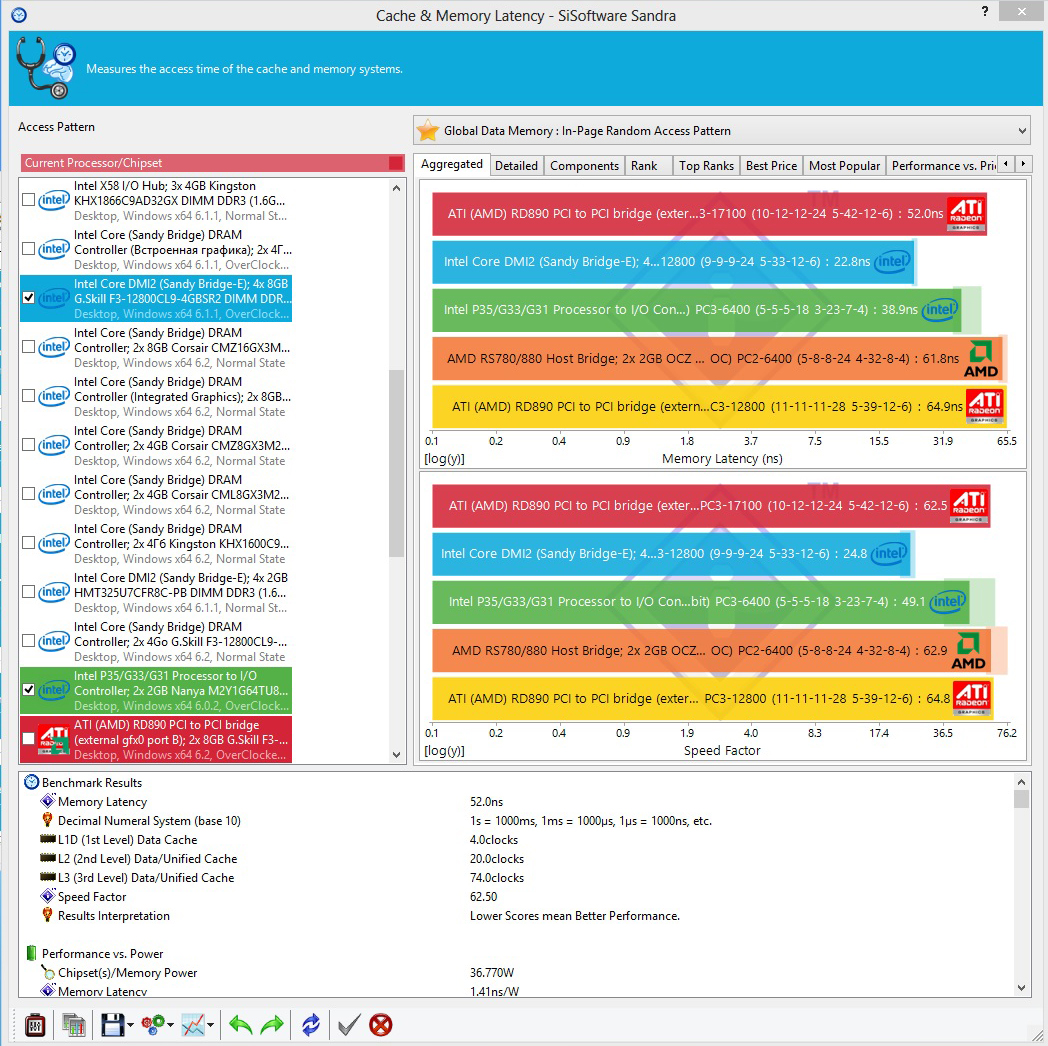Viewport: 1048px width, 1046px height.
Task: Click the blue refresh arrows icon
Action: (311, 1025)
